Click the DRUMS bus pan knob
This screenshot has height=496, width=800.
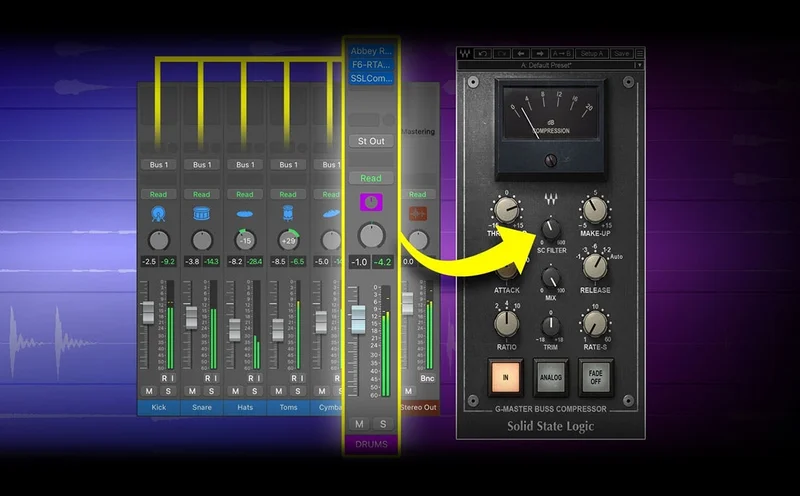pos(371,236)
